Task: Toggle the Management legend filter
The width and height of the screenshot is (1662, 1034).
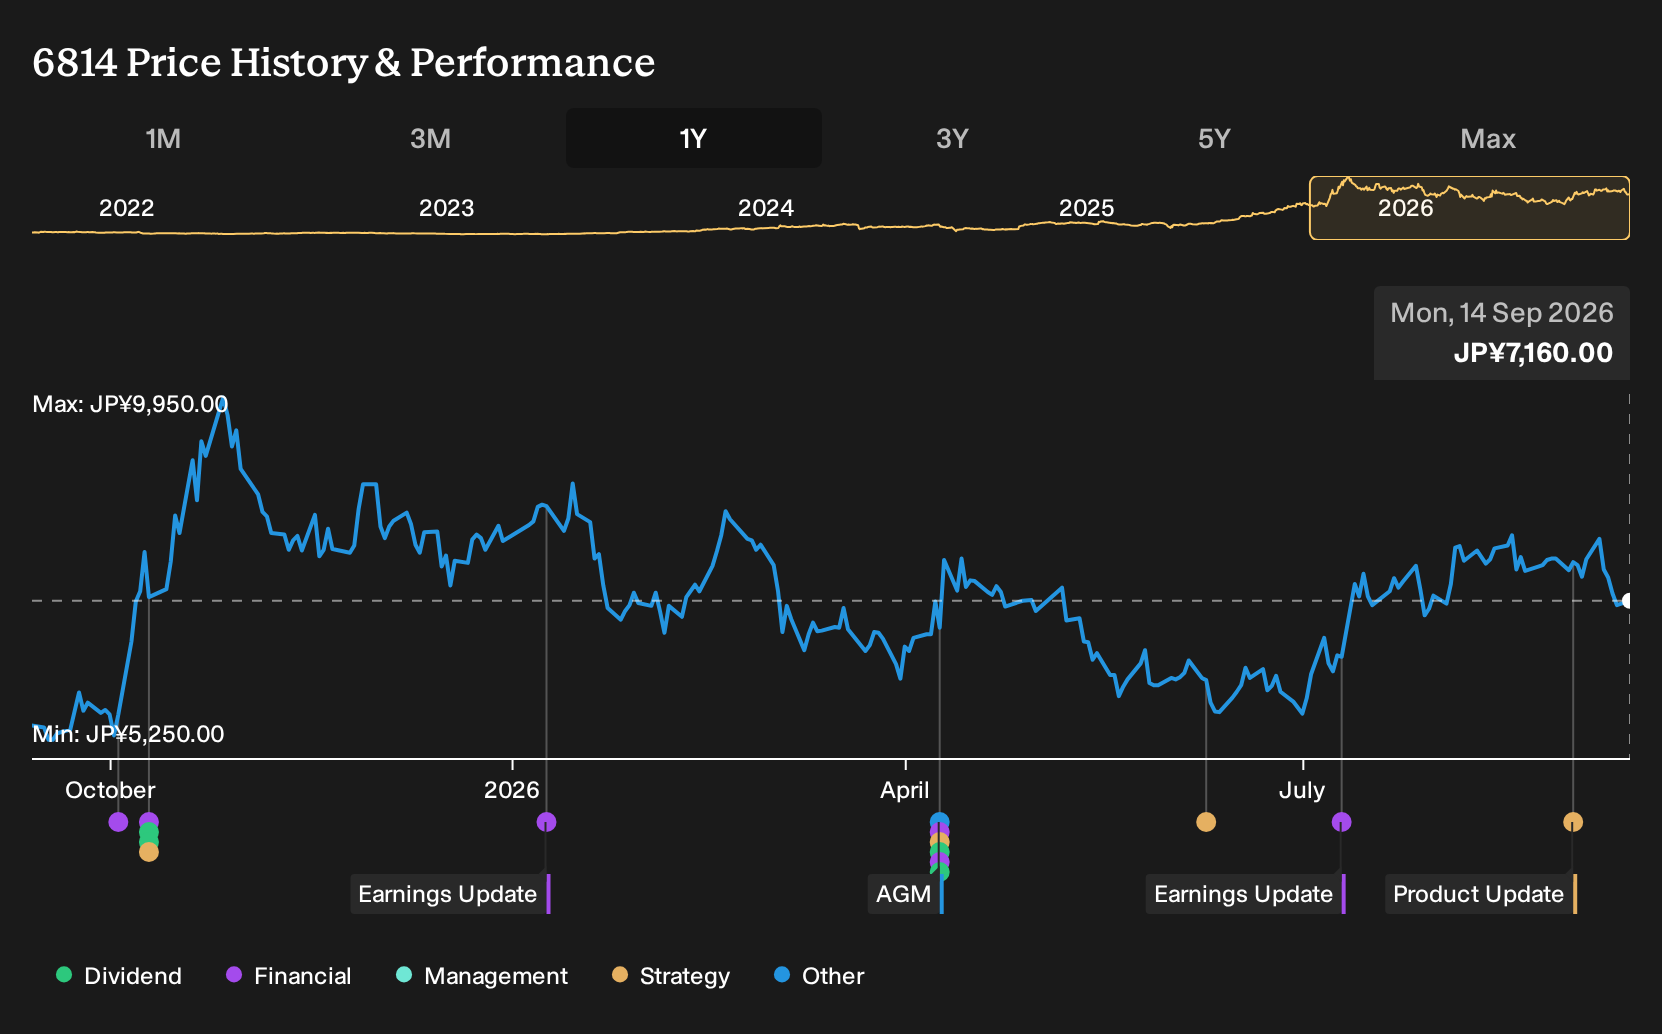Action: click(x=482, y=976)
